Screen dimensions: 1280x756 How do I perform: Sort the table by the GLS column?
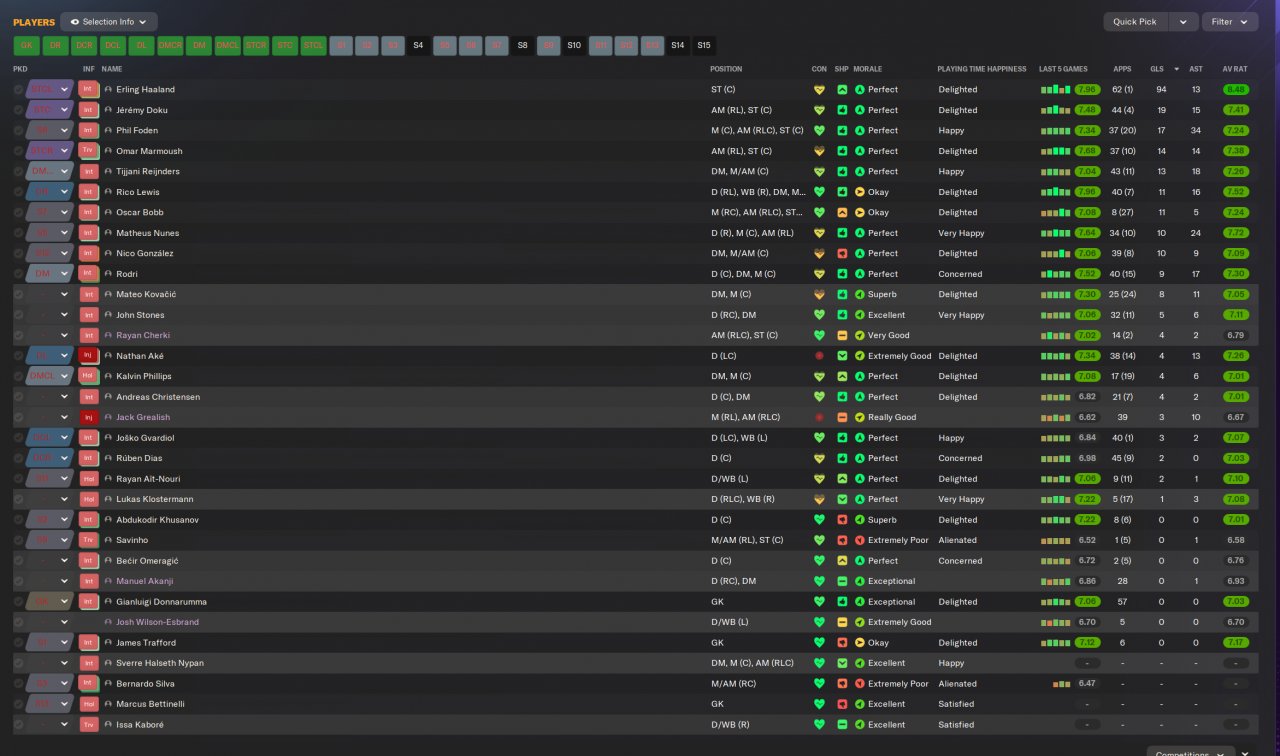1156,69
